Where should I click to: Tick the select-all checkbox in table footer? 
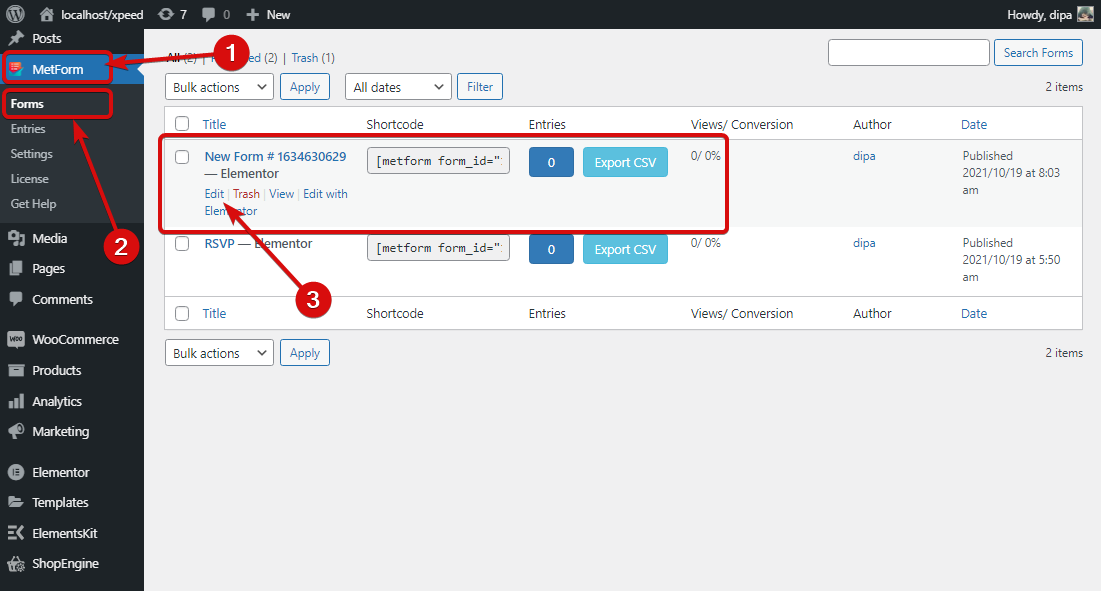tap(182, 313)
